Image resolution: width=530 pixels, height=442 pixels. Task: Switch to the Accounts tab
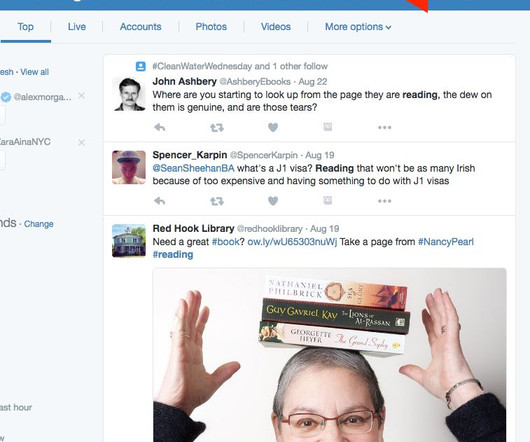(x=141, y=27)
